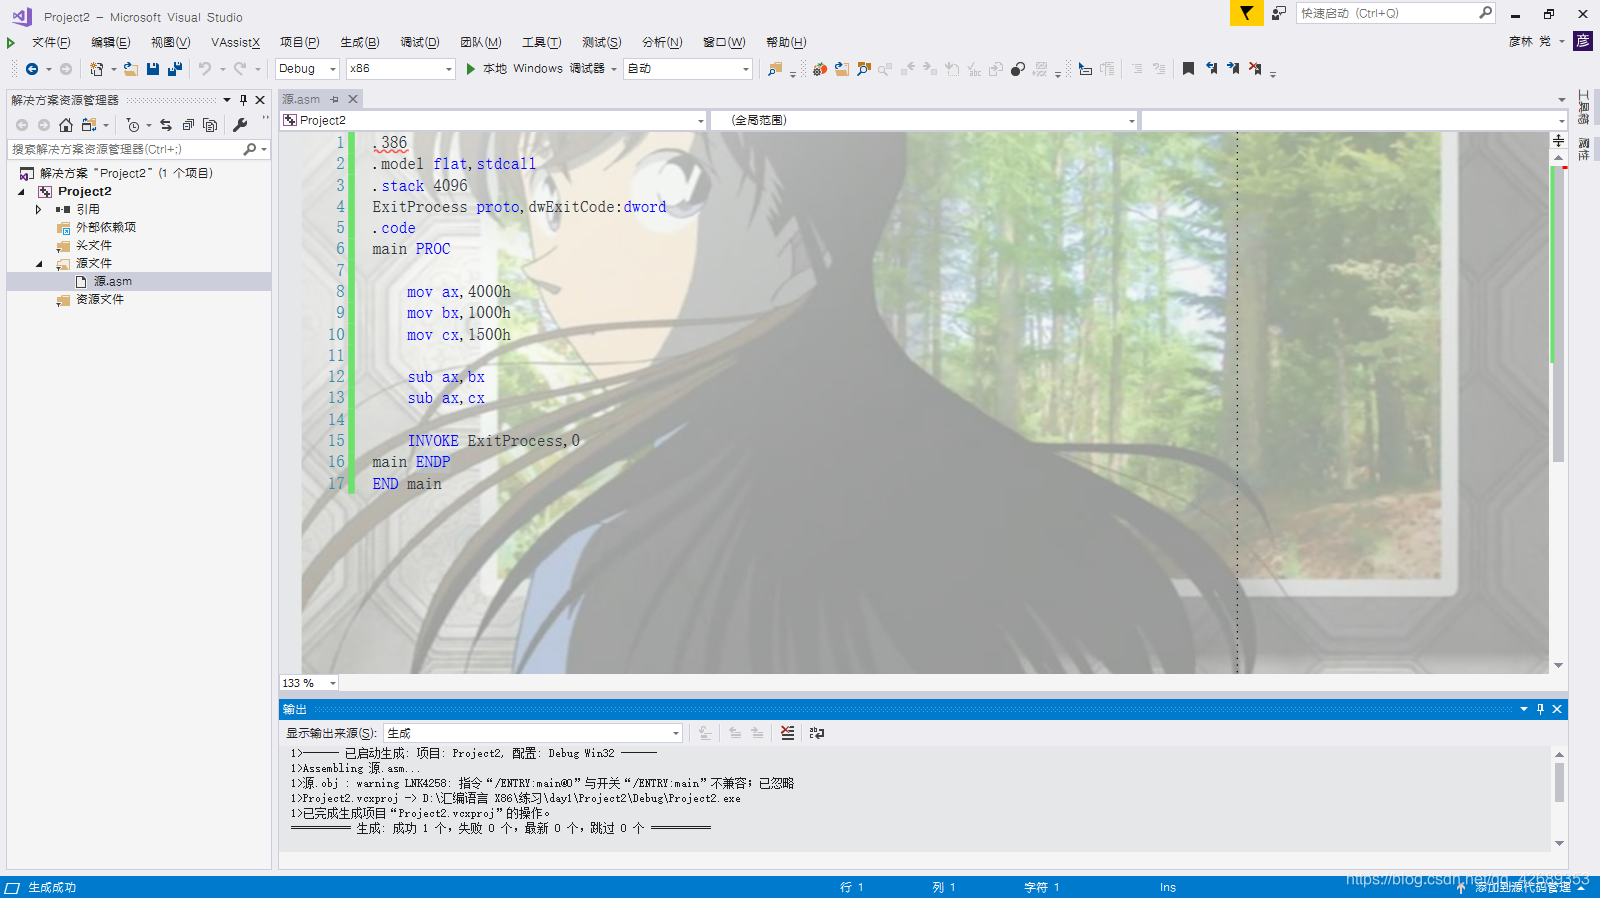Collapse the 源文件 folder node
1600x898 pixels.
coord(39,264)
